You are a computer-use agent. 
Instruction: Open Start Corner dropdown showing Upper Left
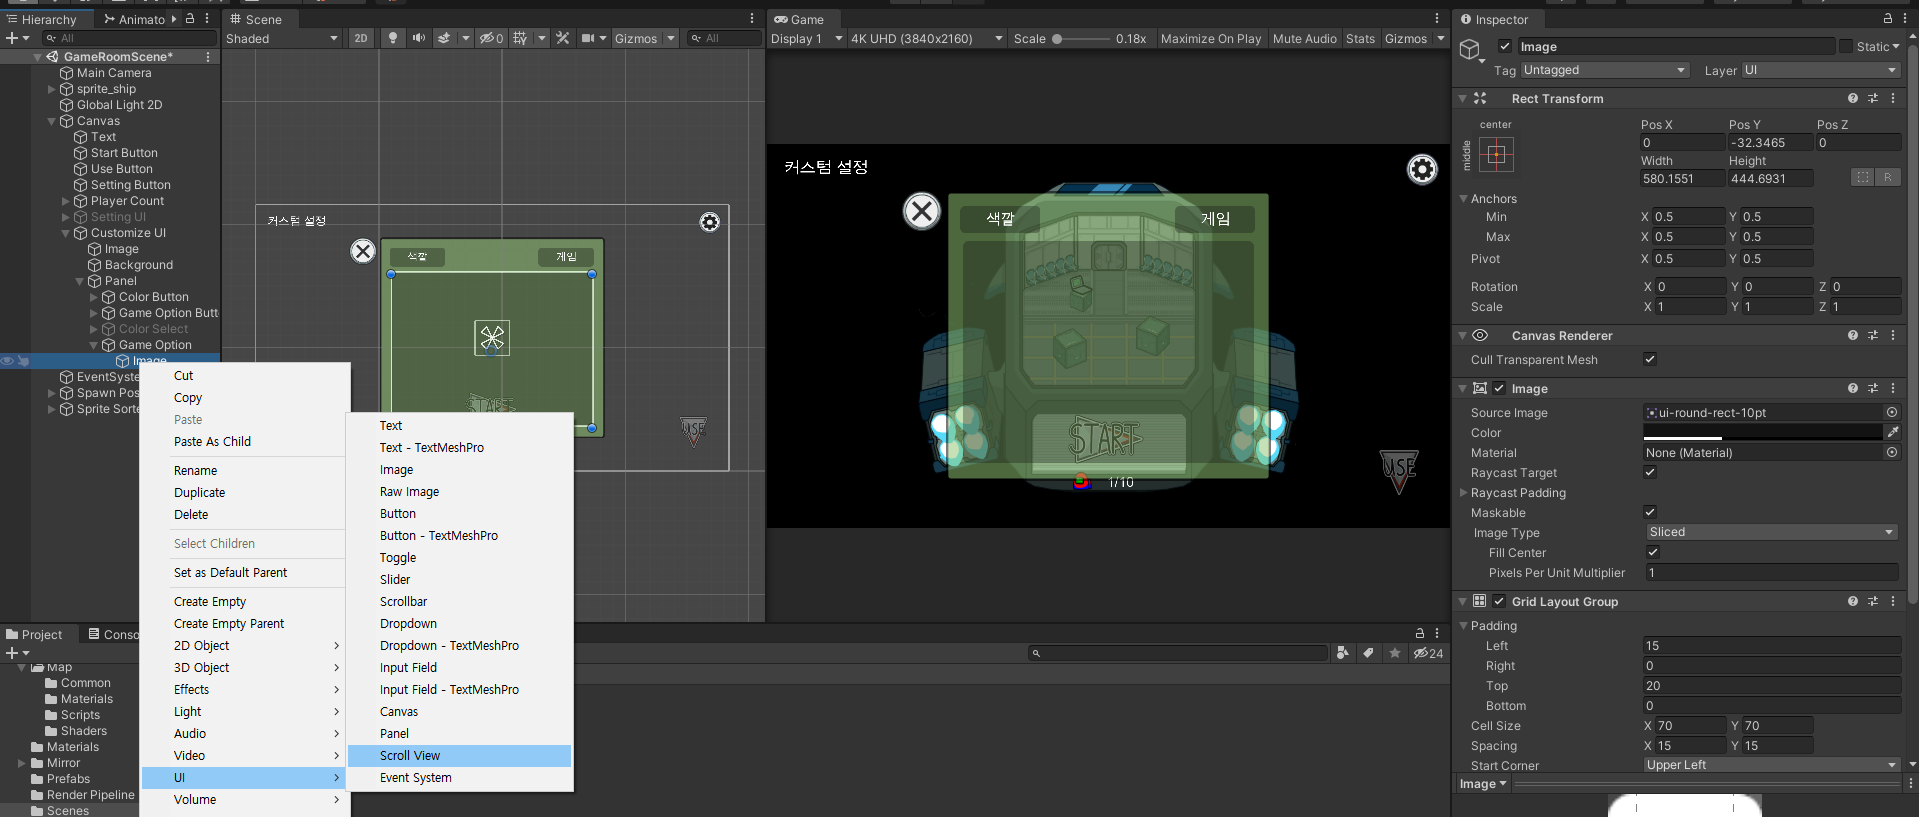1771,765
